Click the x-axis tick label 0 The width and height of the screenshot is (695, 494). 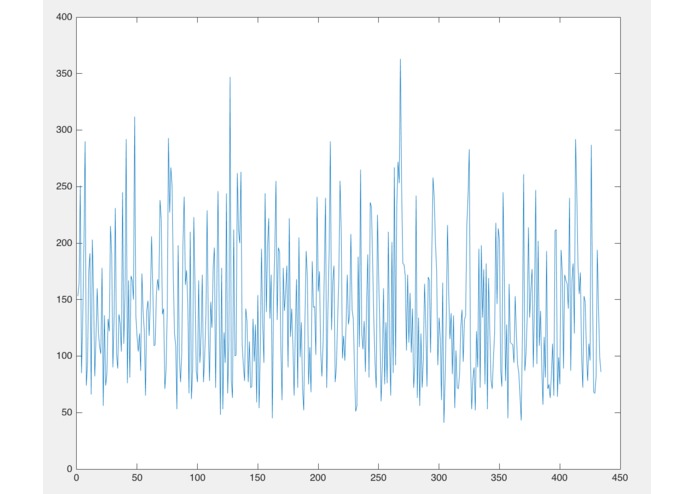coord(77,478)
